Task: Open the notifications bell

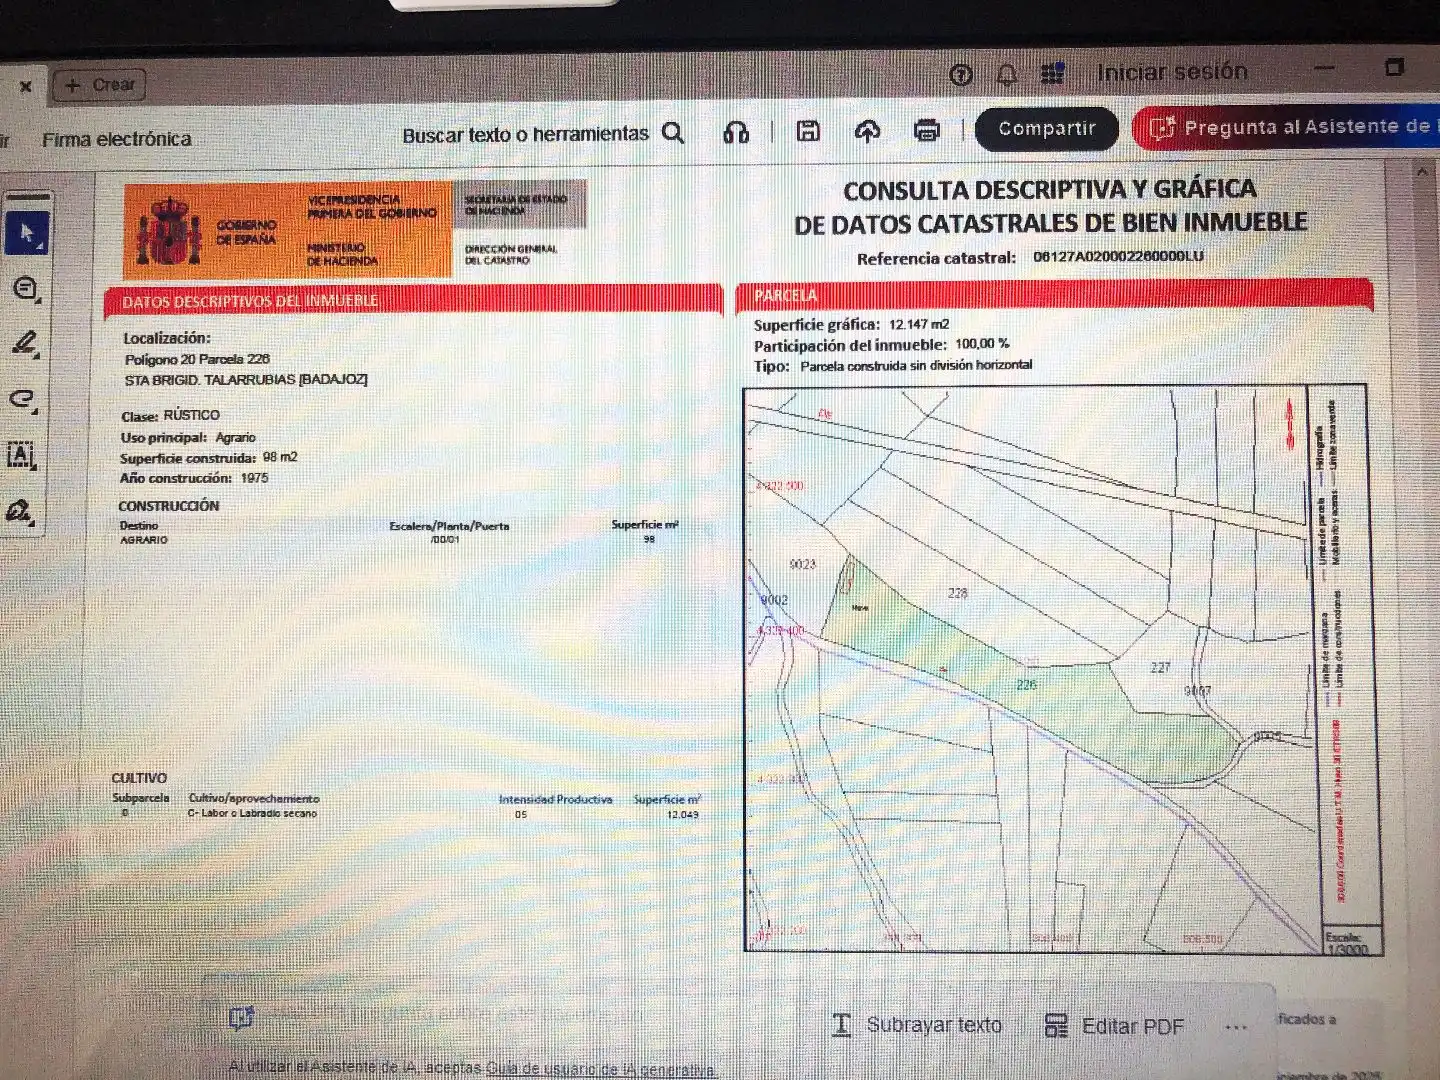Action: 1007,74
